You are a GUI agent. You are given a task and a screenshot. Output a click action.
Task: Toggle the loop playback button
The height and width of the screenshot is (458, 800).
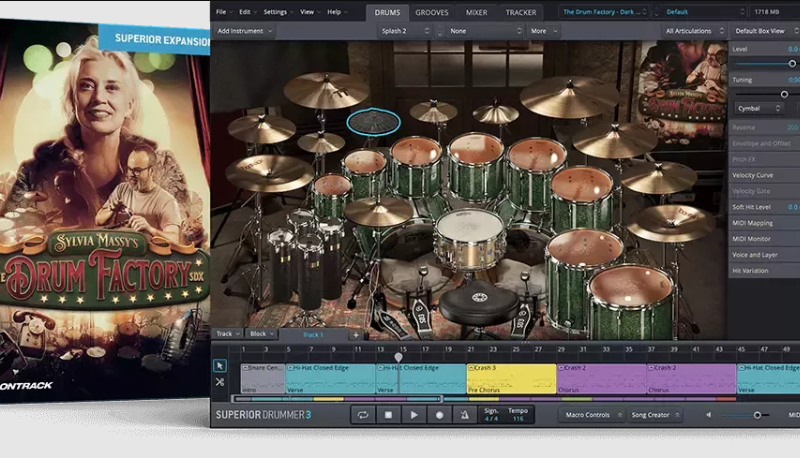[363, 415]
